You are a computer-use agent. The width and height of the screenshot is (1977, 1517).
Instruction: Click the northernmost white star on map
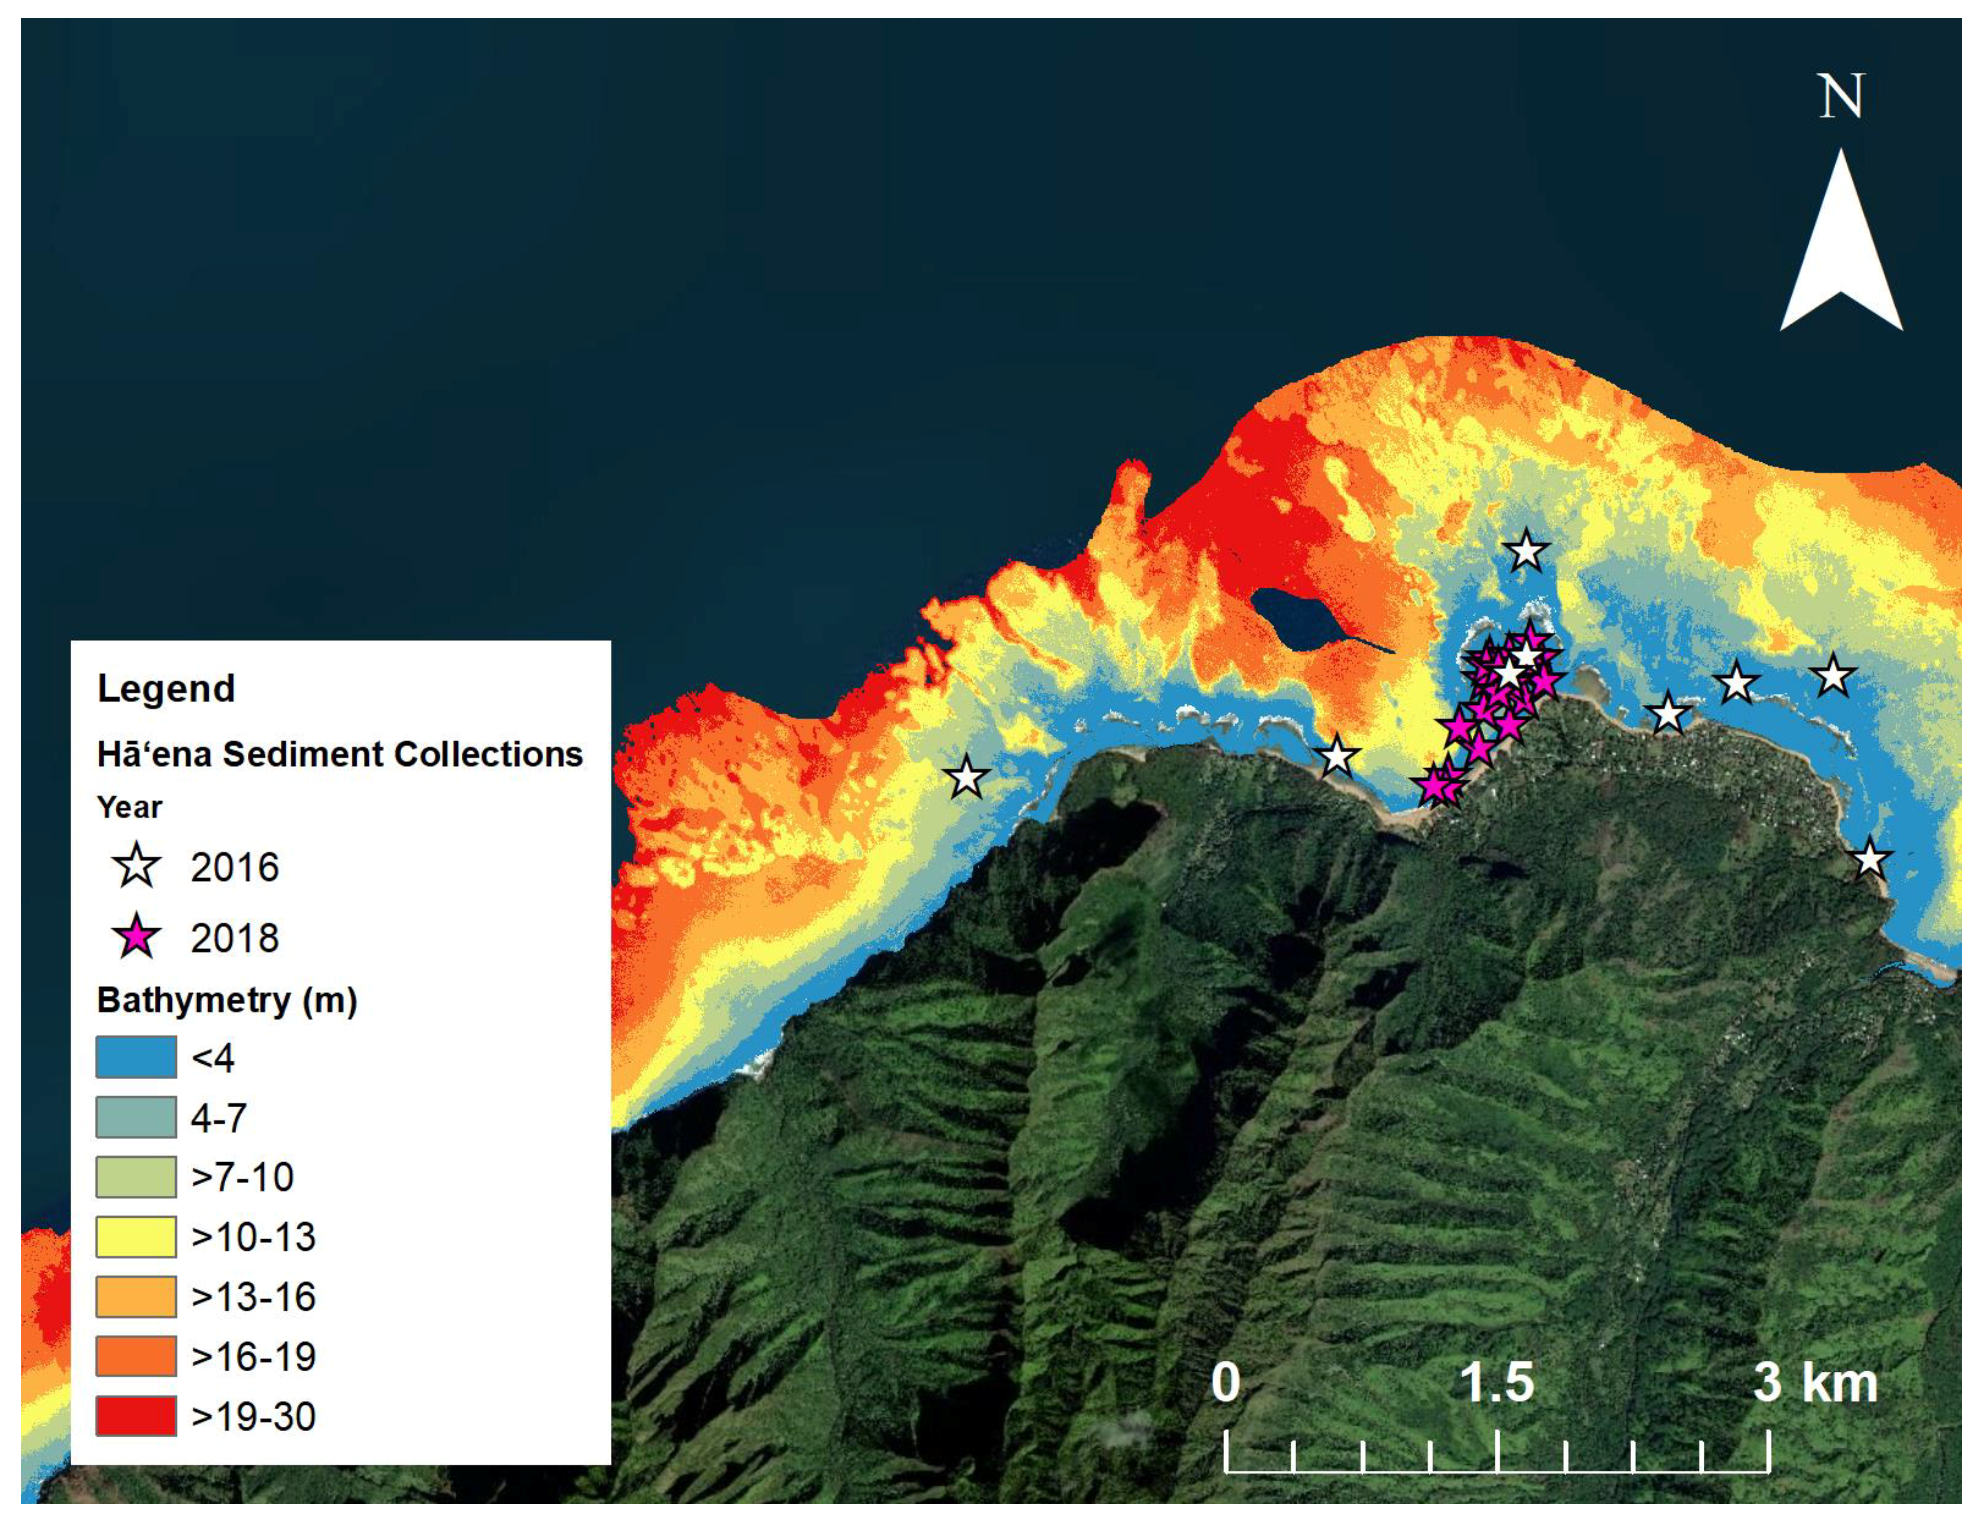(1525, 551)
